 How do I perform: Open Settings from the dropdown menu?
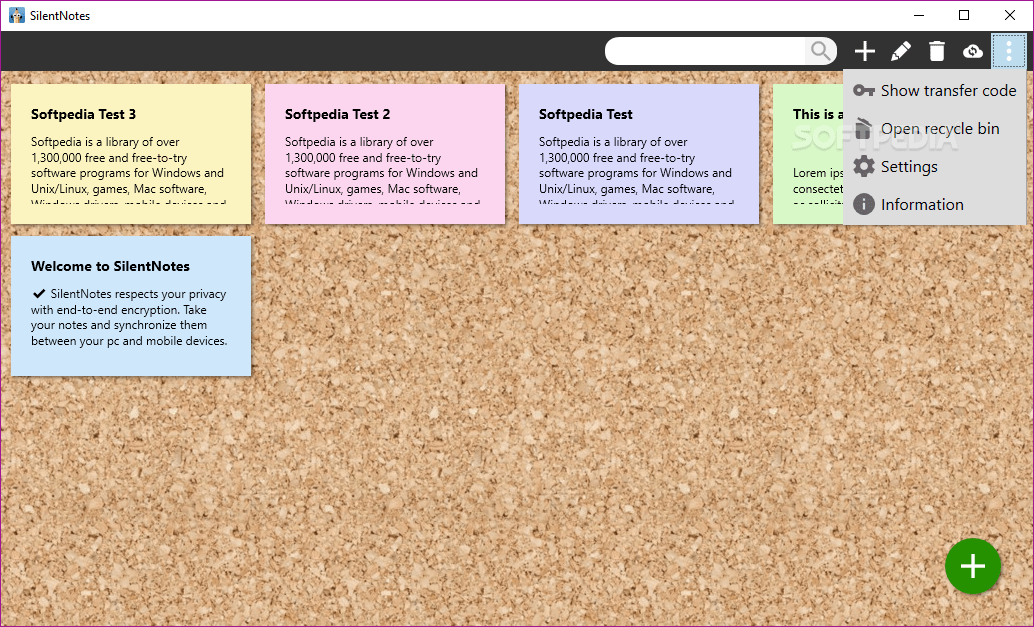tap(934, 166)
